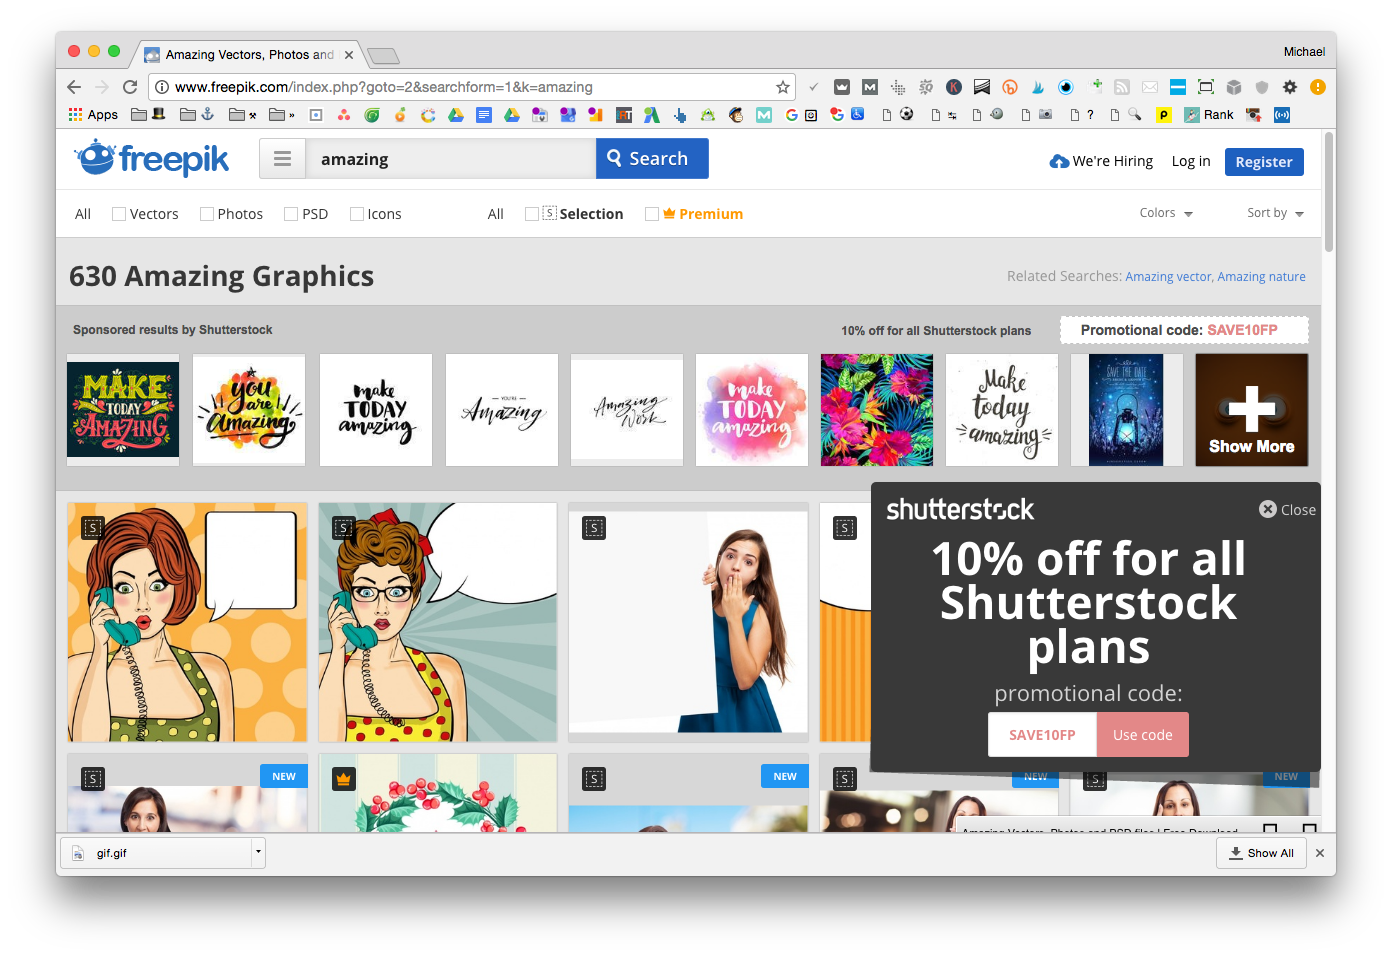Tick the Vectors filter checkbox

coord(119,214)
